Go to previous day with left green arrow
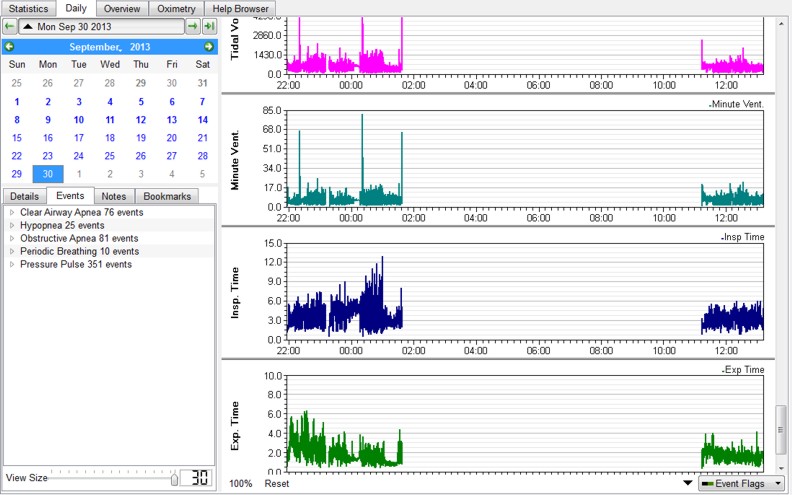The image size is (792, 495). tap(9, 27)
